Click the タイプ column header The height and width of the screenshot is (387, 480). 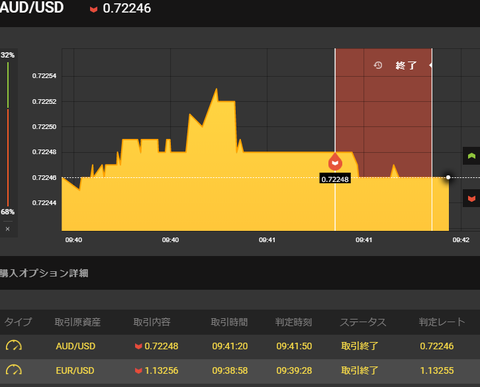(18, 322)
